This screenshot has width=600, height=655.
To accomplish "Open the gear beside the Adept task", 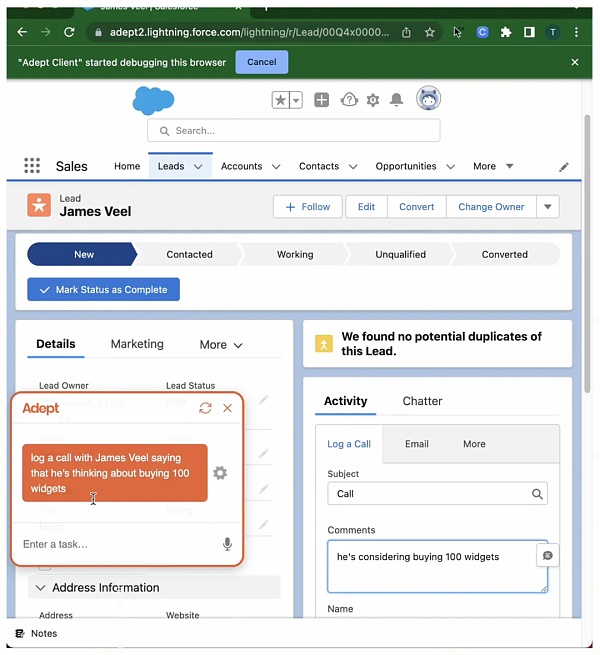I will click(220, 473).
